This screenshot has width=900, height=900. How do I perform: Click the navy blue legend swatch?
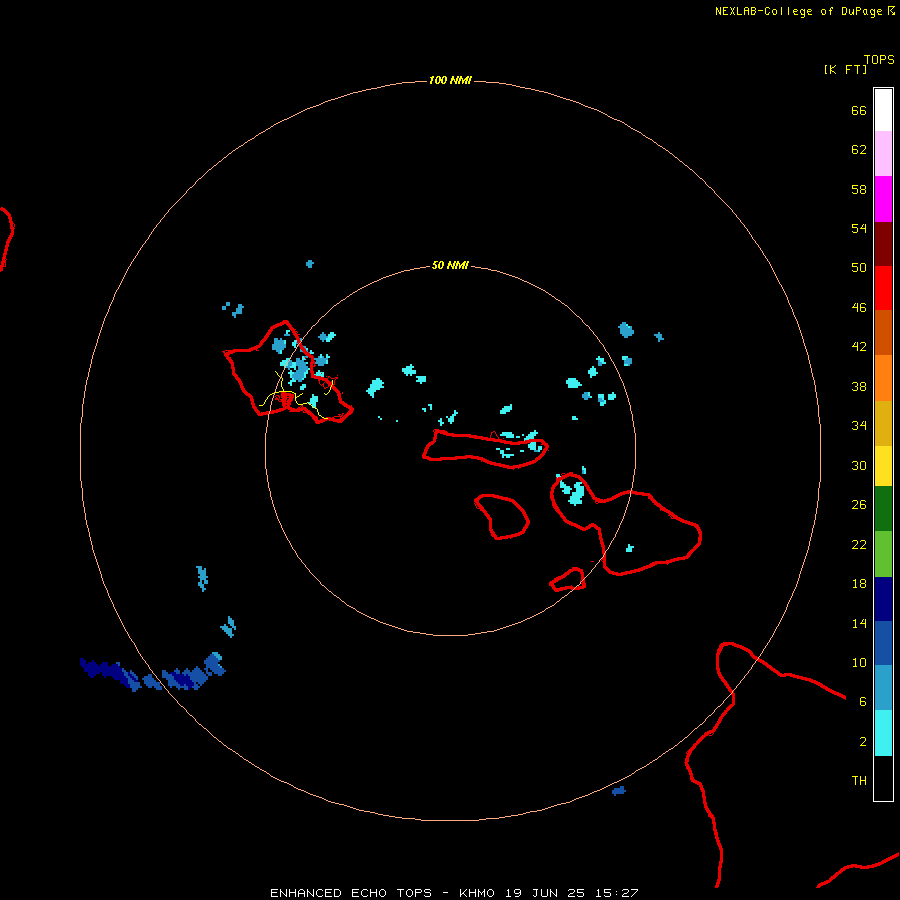pos(883,599)
